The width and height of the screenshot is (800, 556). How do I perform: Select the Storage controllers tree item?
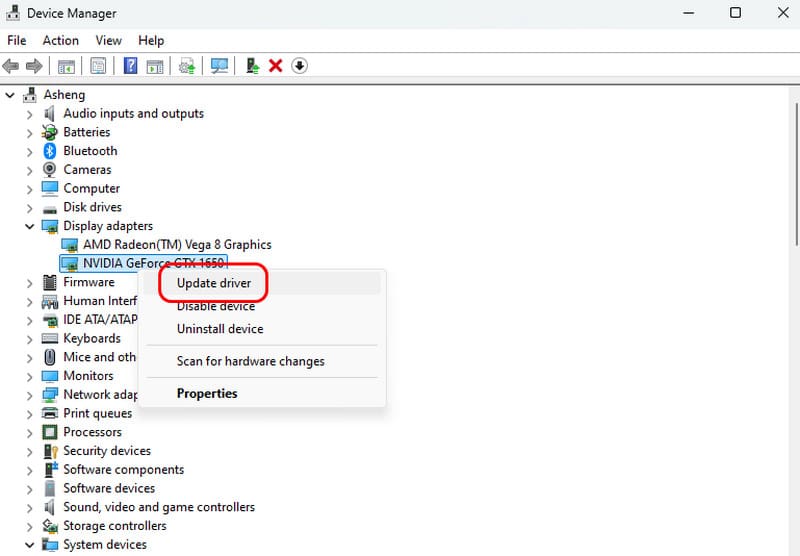point(114,526)
